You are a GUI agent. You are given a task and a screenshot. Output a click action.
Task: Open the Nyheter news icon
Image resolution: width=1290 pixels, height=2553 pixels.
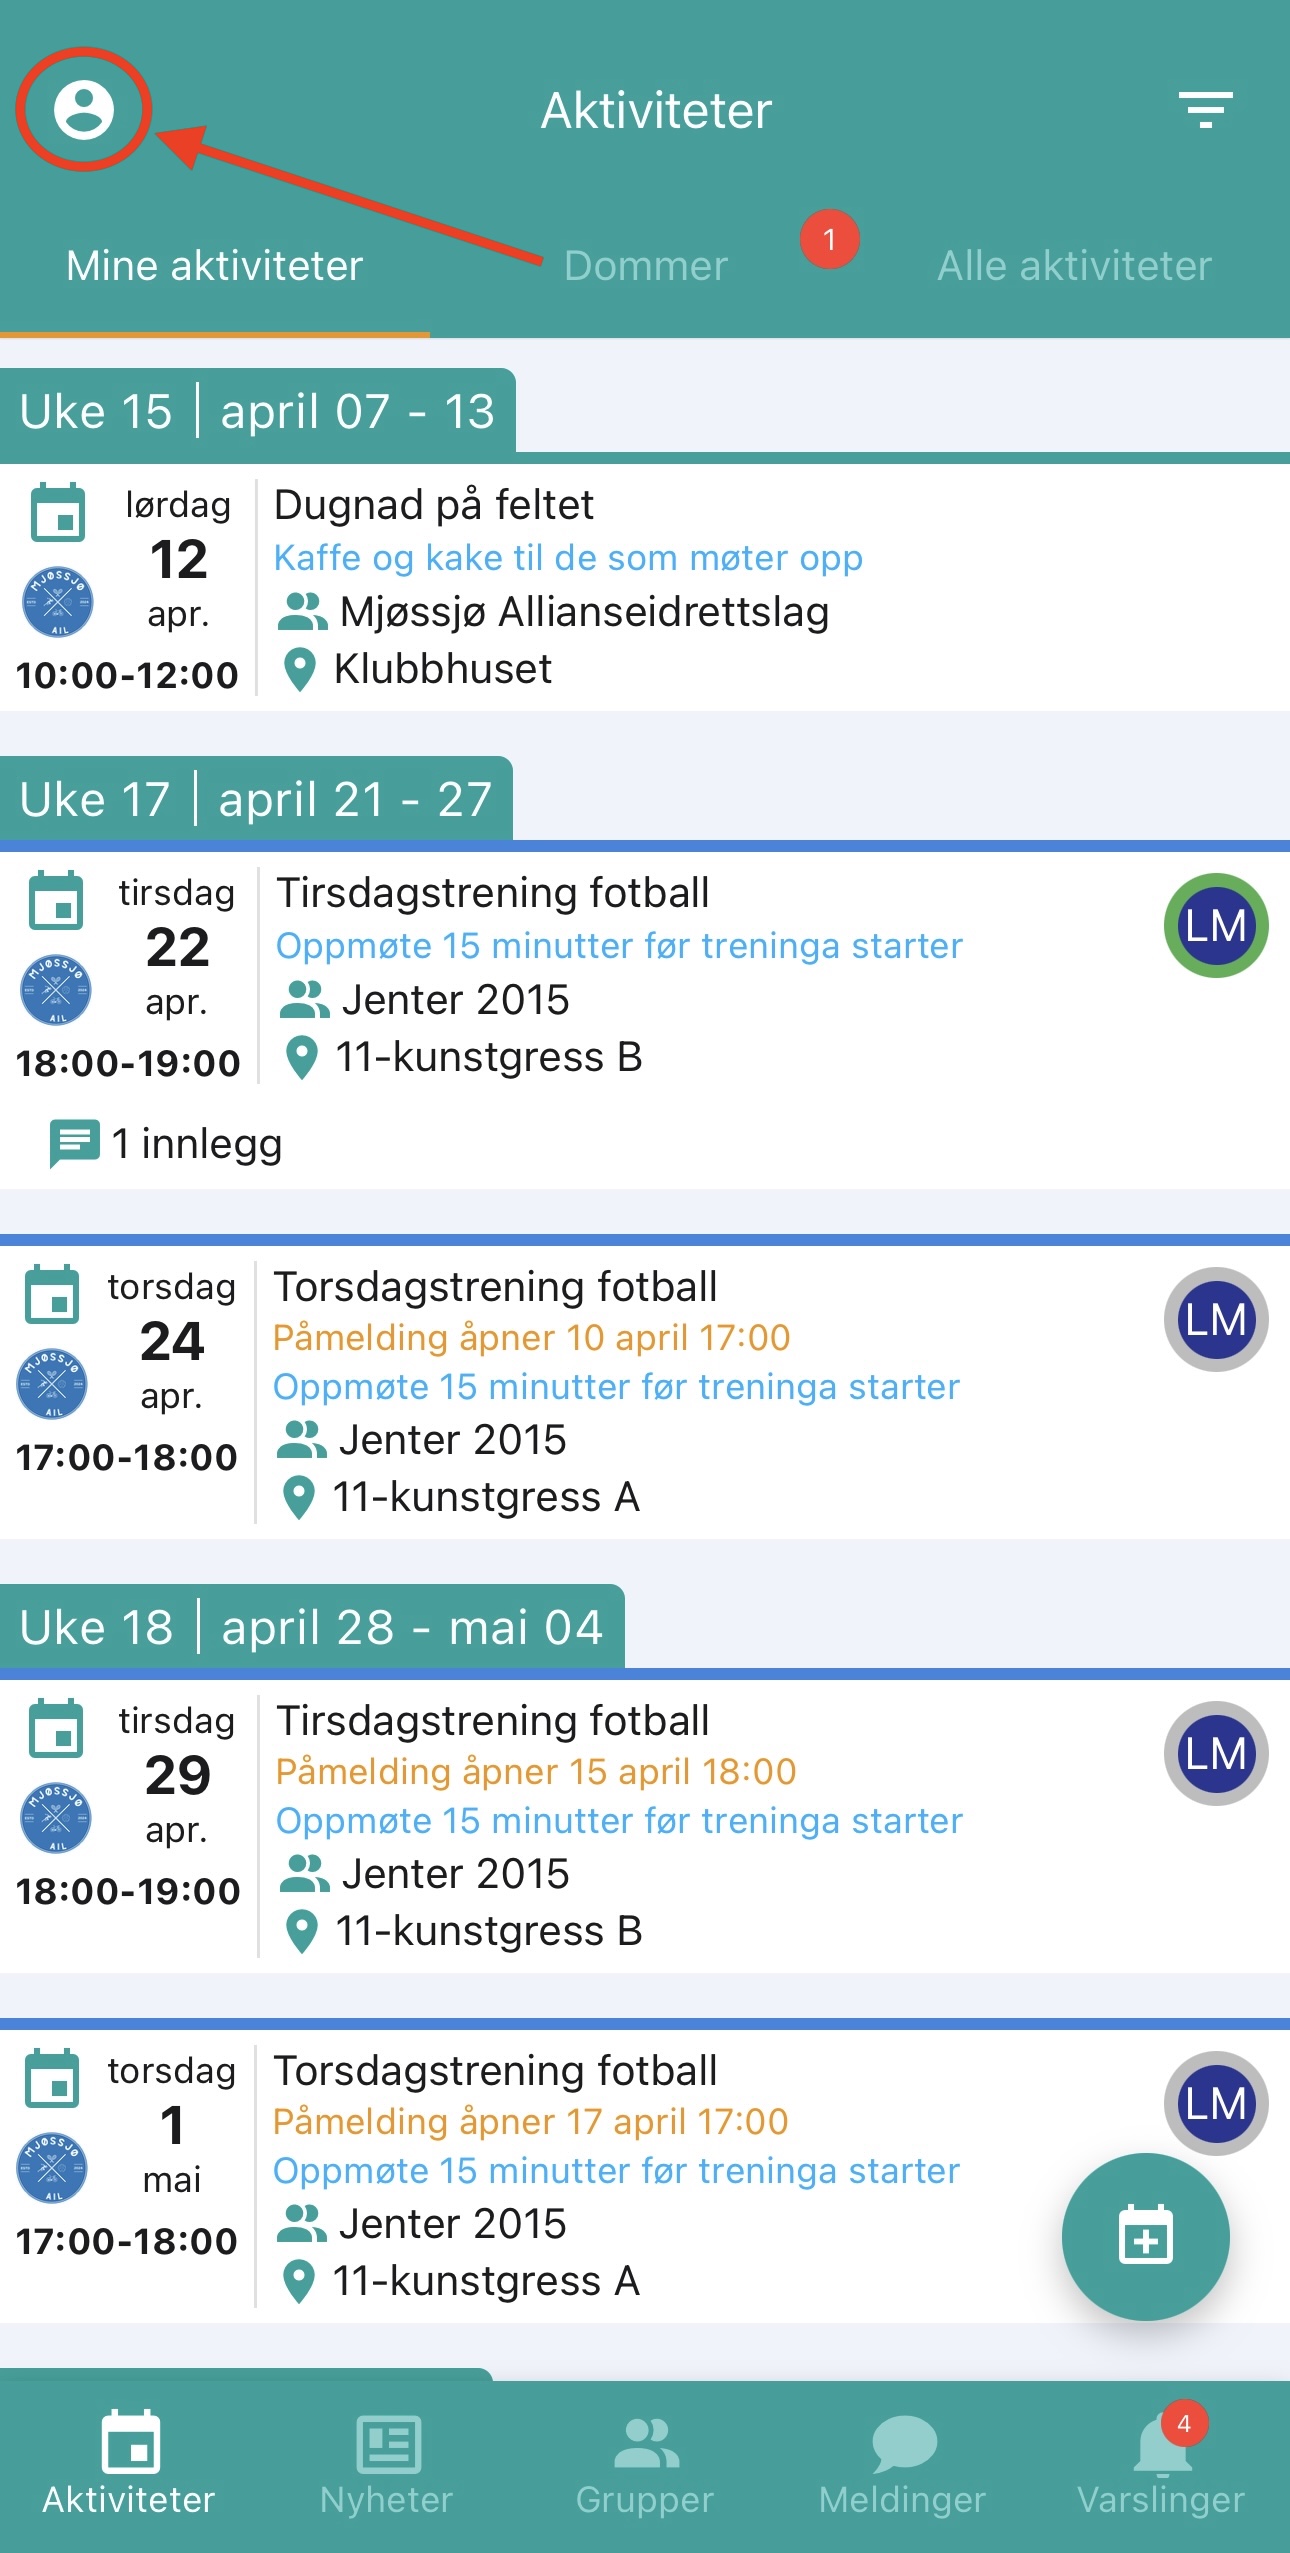[388, 2446]
